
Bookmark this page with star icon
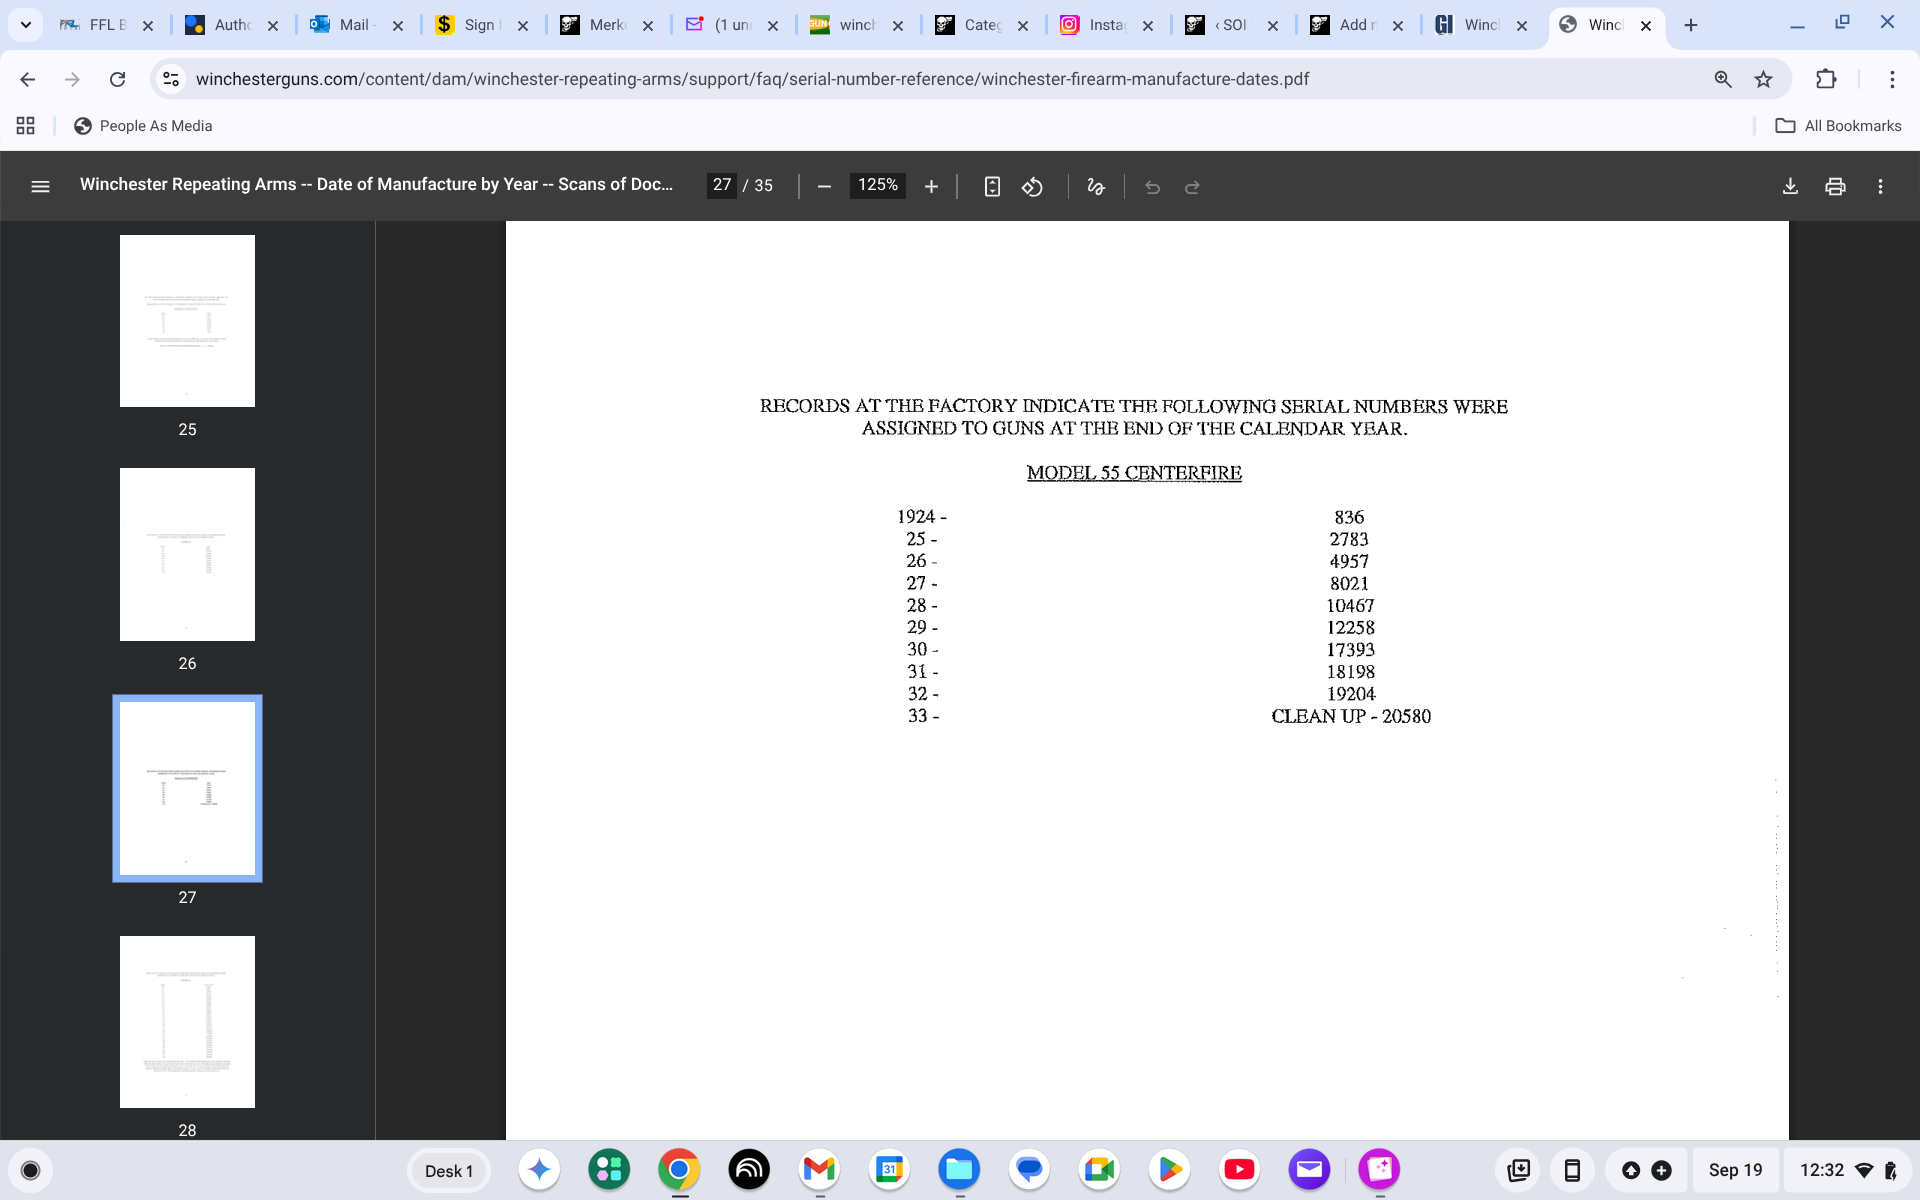coord(1763,79)
